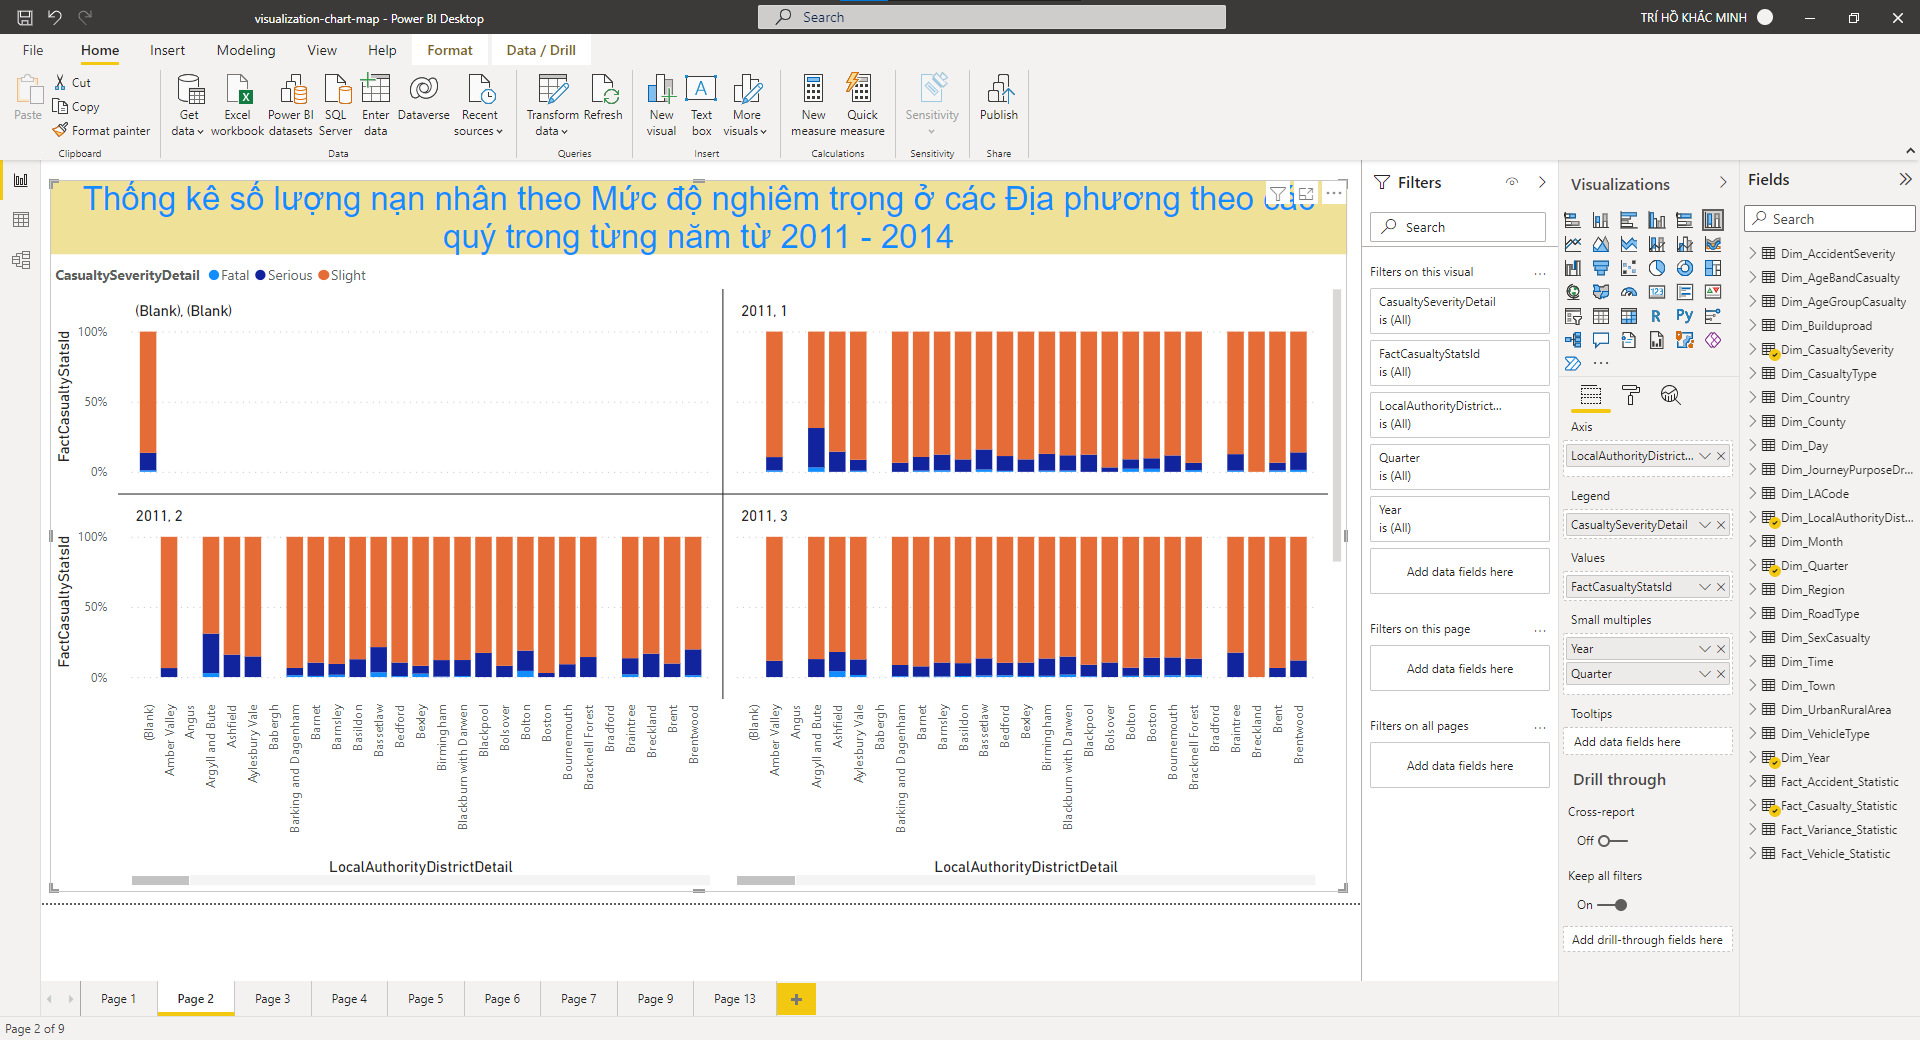The width and height of the screenshot is (1920, 1040).
Task: Select the Matrix visualization
Action: tap(1629, 316)
